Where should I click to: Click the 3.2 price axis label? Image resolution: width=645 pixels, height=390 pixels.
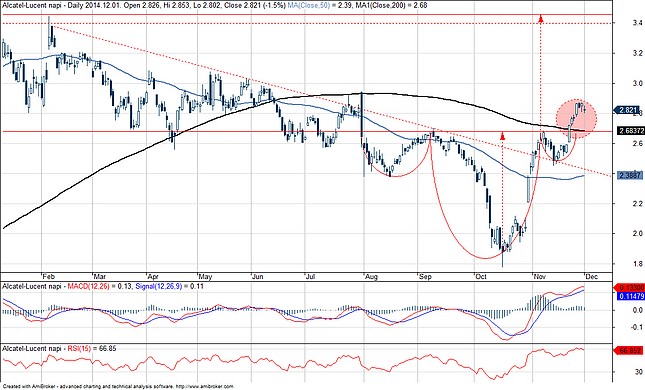pyautogui.click(x=638, y=53)
